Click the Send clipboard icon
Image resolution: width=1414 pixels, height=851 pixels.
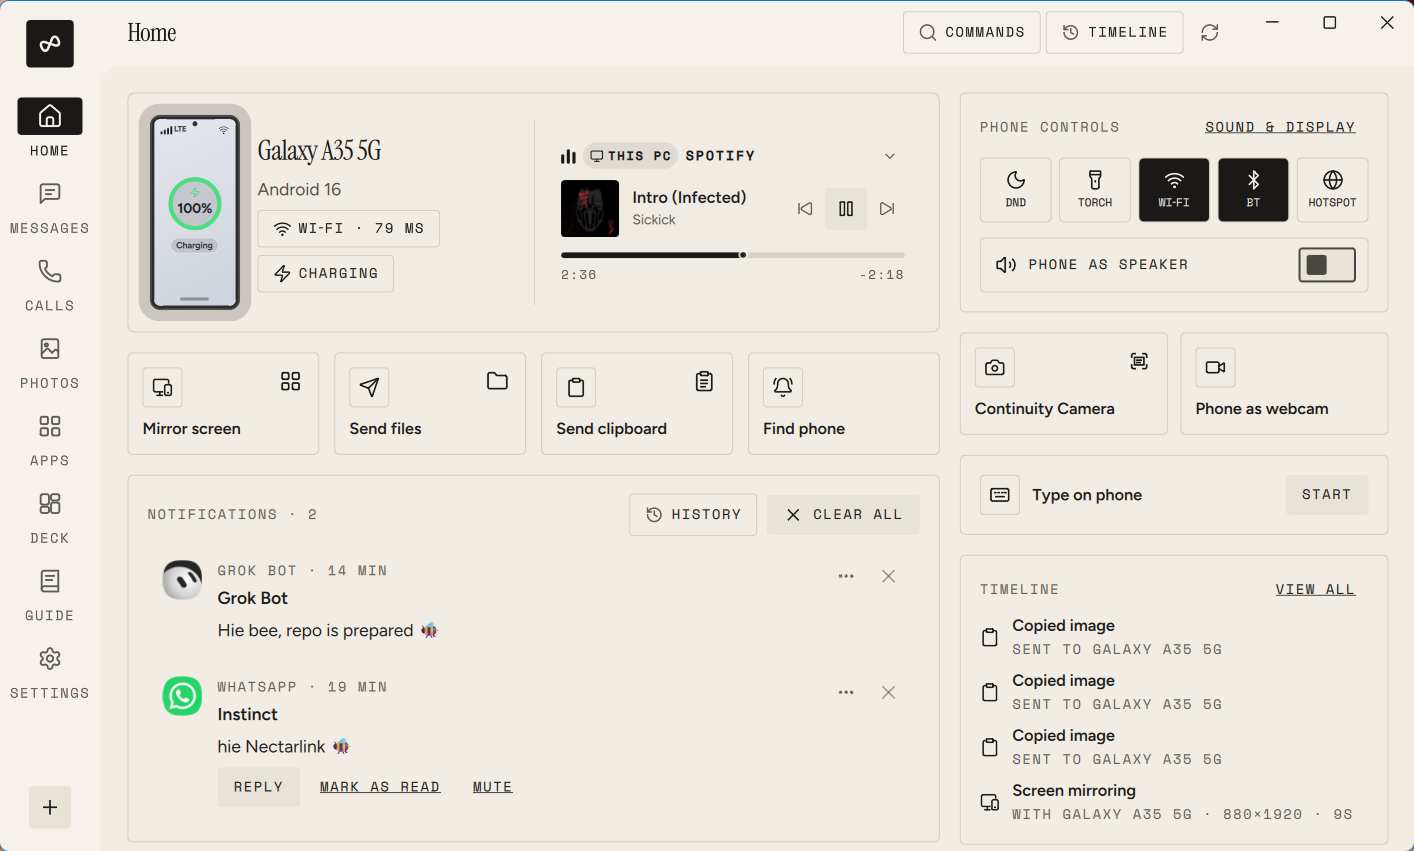point(576,387)
